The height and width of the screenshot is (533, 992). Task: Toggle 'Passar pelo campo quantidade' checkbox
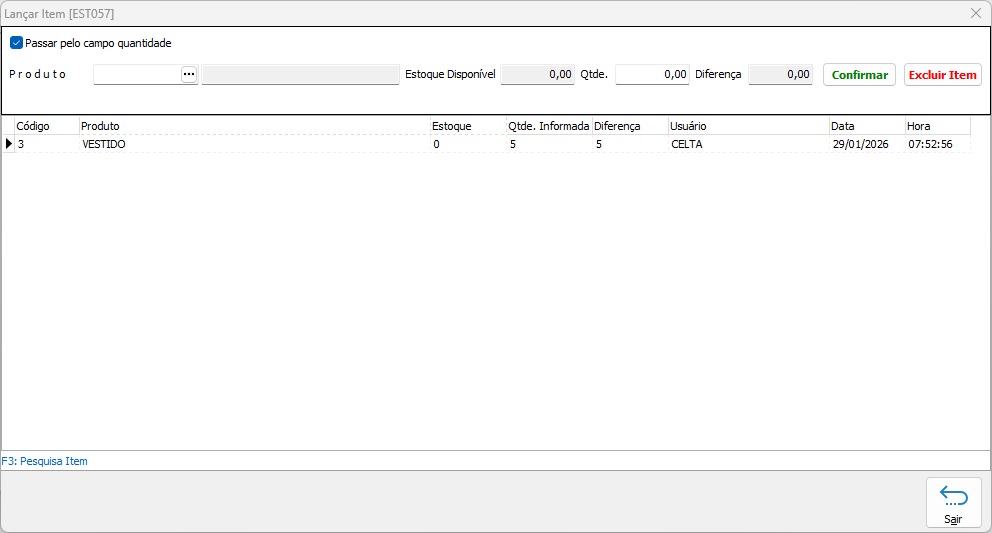(x=16, y=43)
